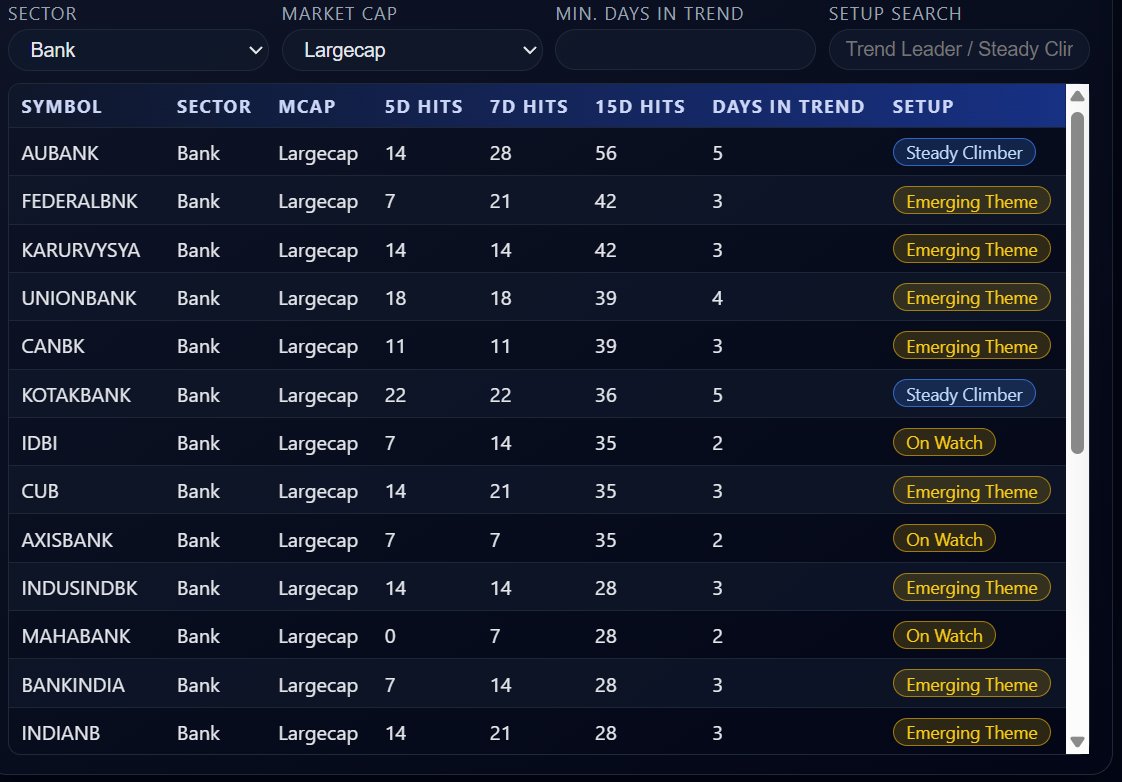Click IDBI's On Watch badge
The height and width of the screenshot is (782, 1122).
(x=944, y=442)
